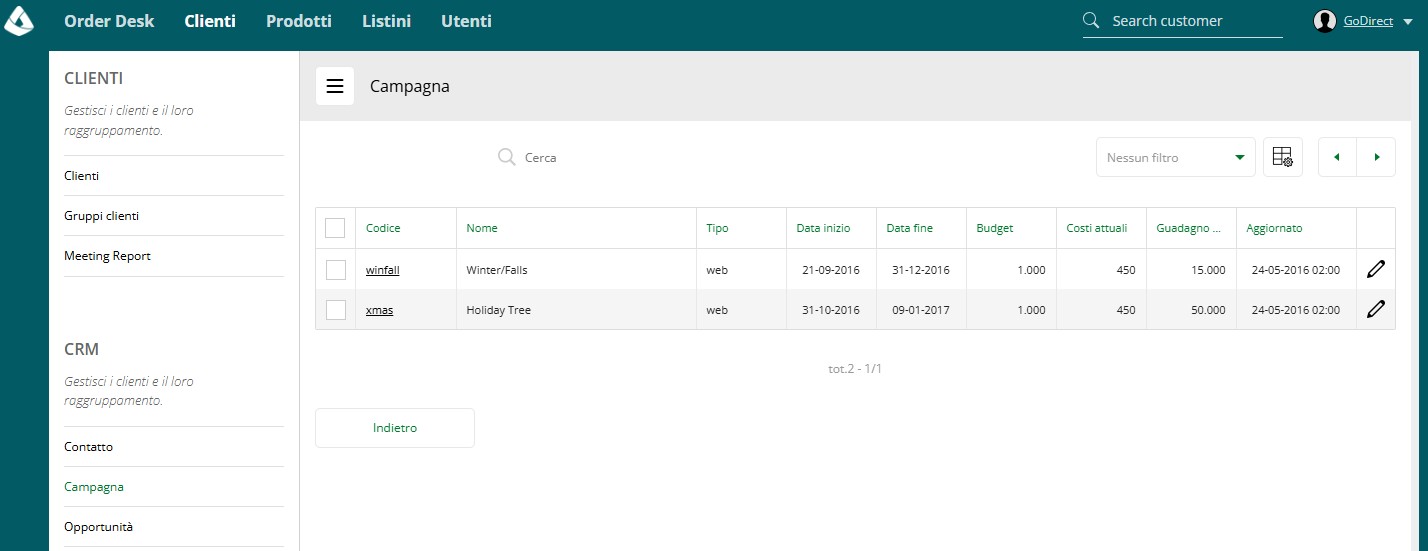Viewport: 1428px width, 551px height.
Task: Open the hamburger menu beside Campagna
Action: coord(335,86)
